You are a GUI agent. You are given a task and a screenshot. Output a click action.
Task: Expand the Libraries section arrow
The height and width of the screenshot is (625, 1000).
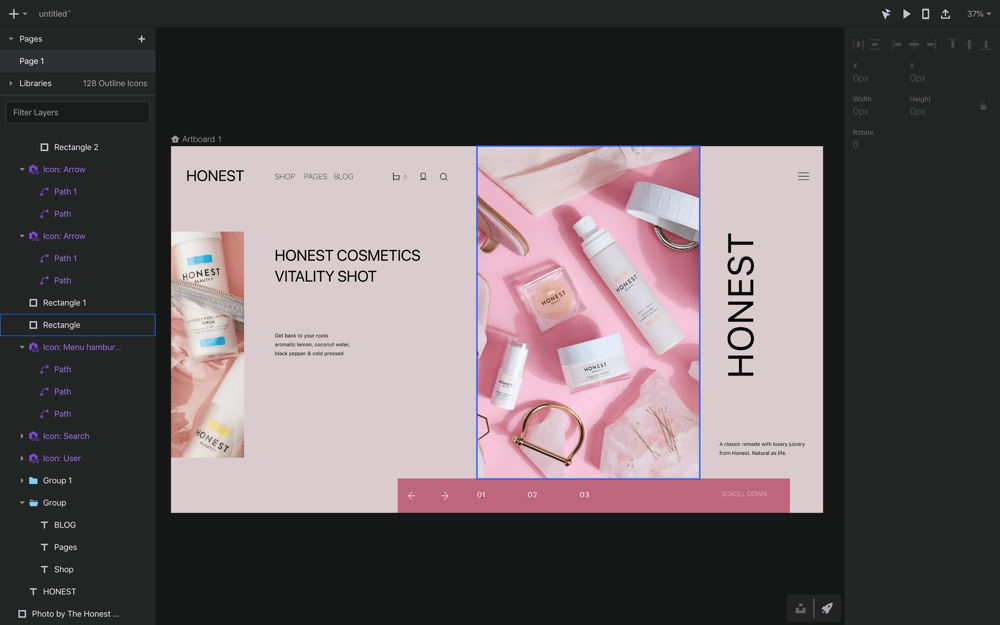pyautogui.click(x=11, y=84)
